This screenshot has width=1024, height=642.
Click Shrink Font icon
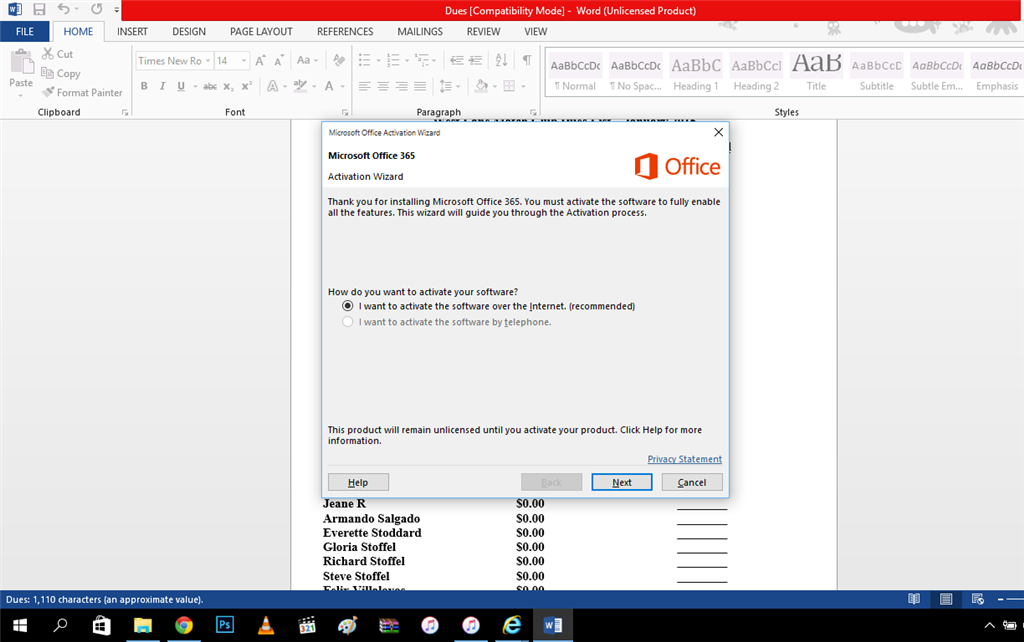tap(279, 61)
